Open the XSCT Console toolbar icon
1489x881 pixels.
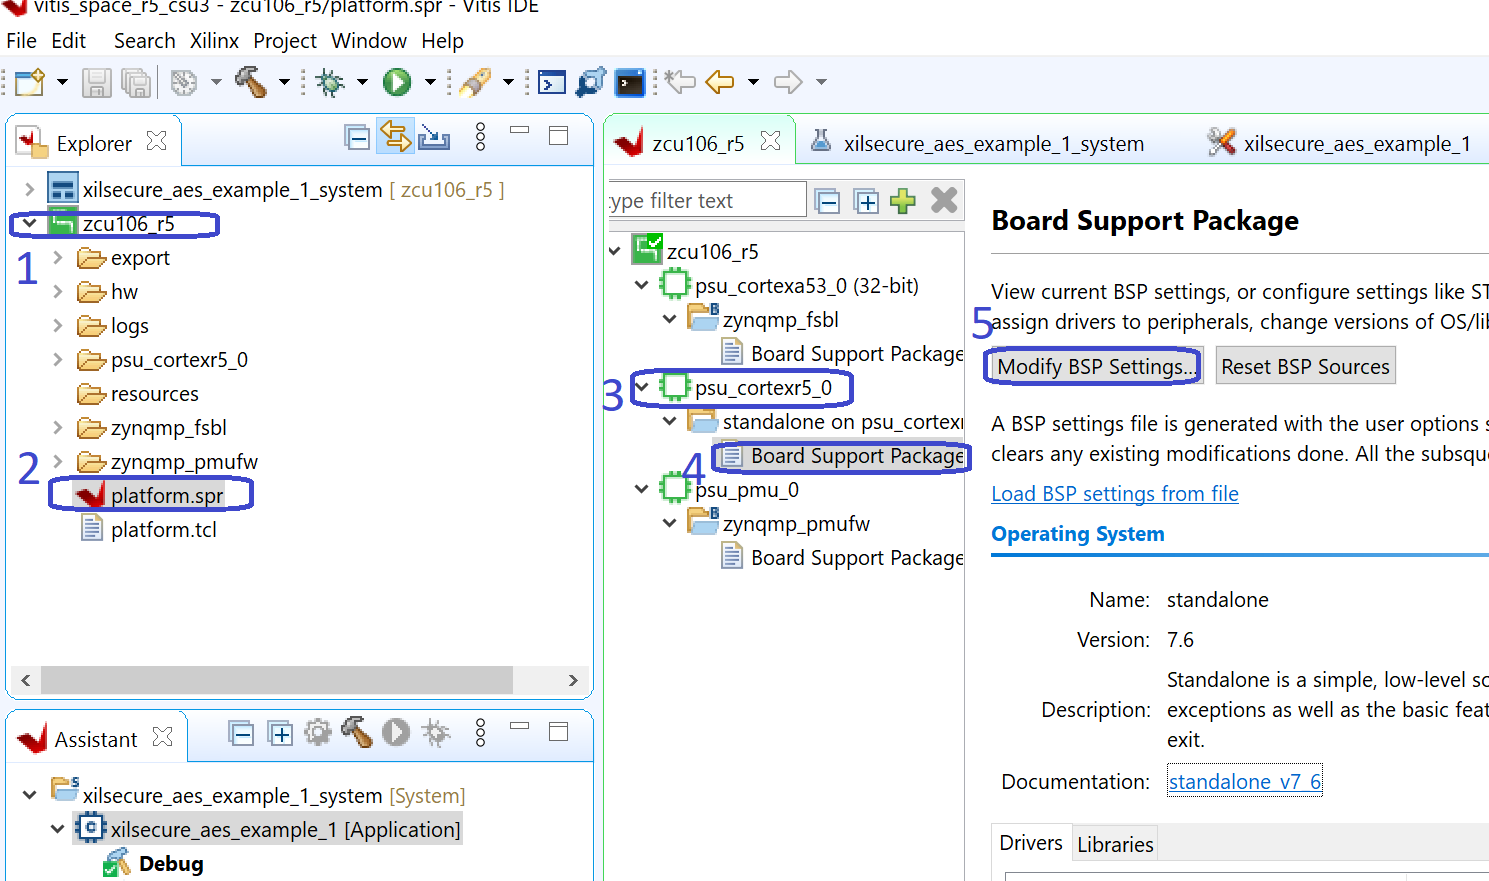coord(552,82)
